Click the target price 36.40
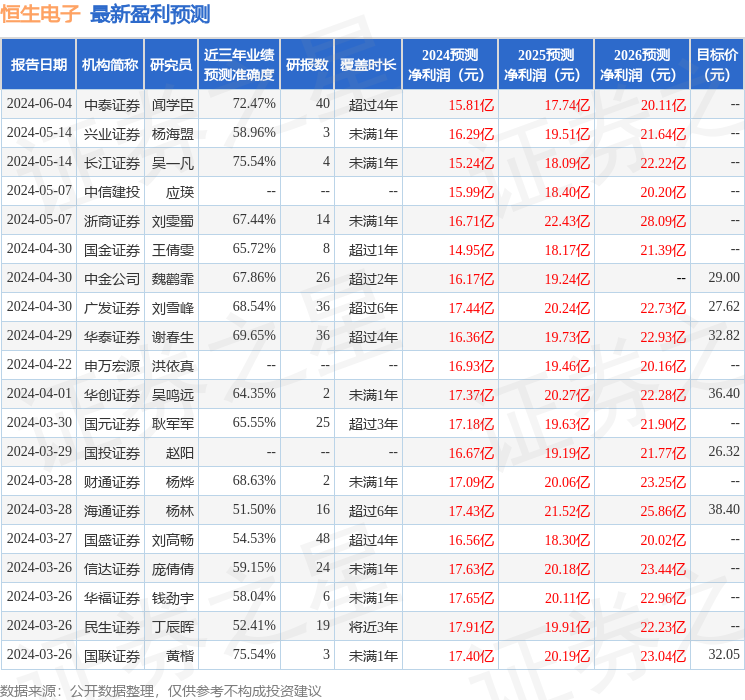Image resolution: width=745 pixels, height=700 pixels. coord(724,393)
